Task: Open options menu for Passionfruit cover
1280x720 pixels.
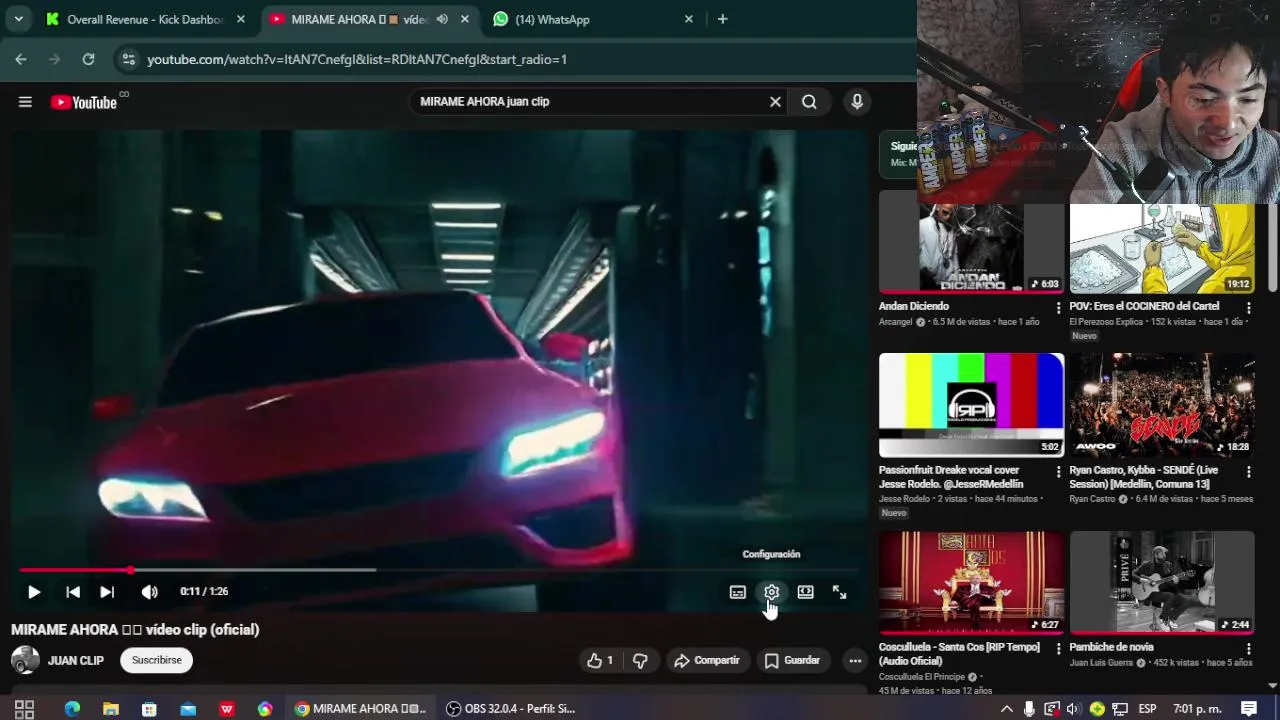Action: click(x=1058, y=471)
